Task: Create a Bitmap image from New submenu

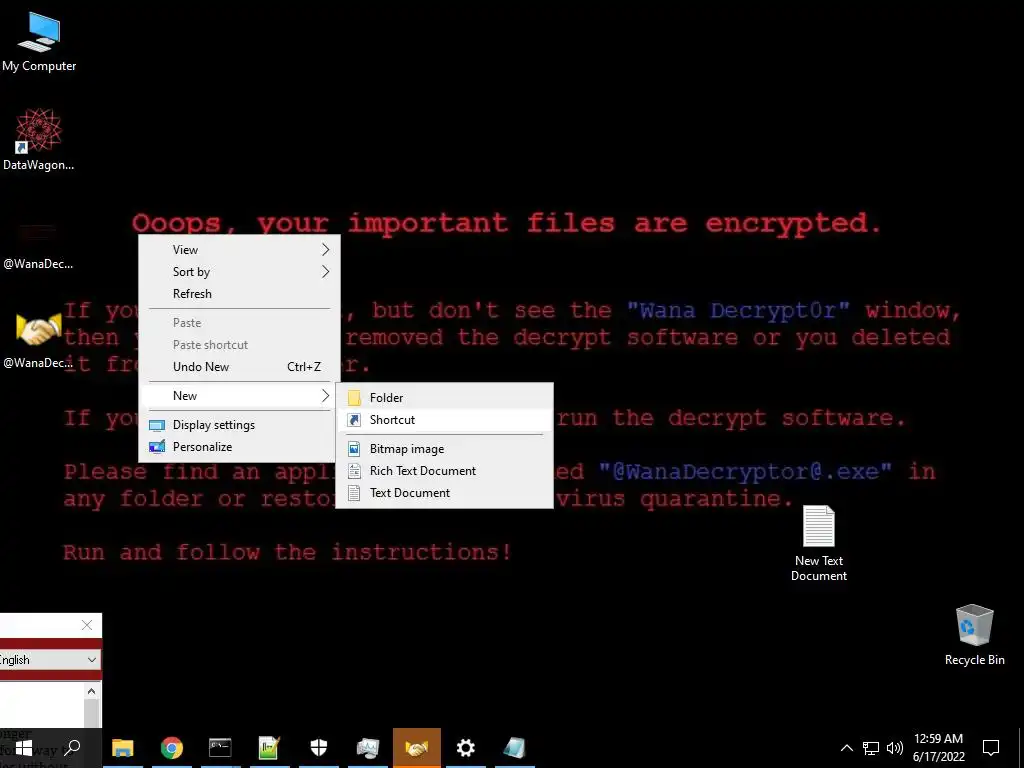Action: (444, 449)
